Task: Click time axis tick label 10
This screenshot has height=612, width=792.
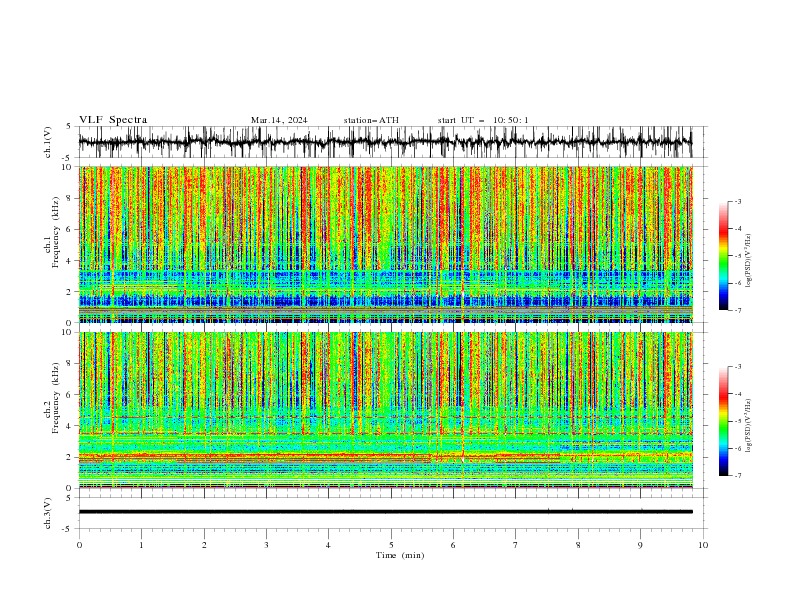Action: (703, 545)
